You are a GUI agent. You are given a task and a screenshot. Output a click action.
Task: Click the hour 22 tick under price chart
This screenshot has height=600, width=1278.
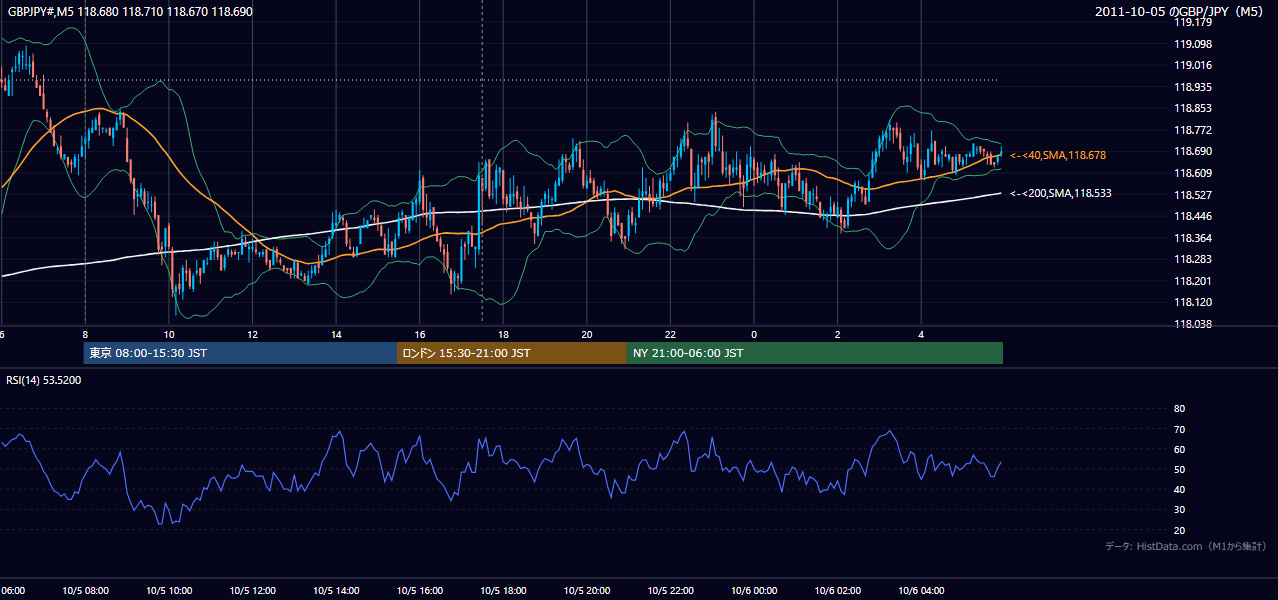670,334
